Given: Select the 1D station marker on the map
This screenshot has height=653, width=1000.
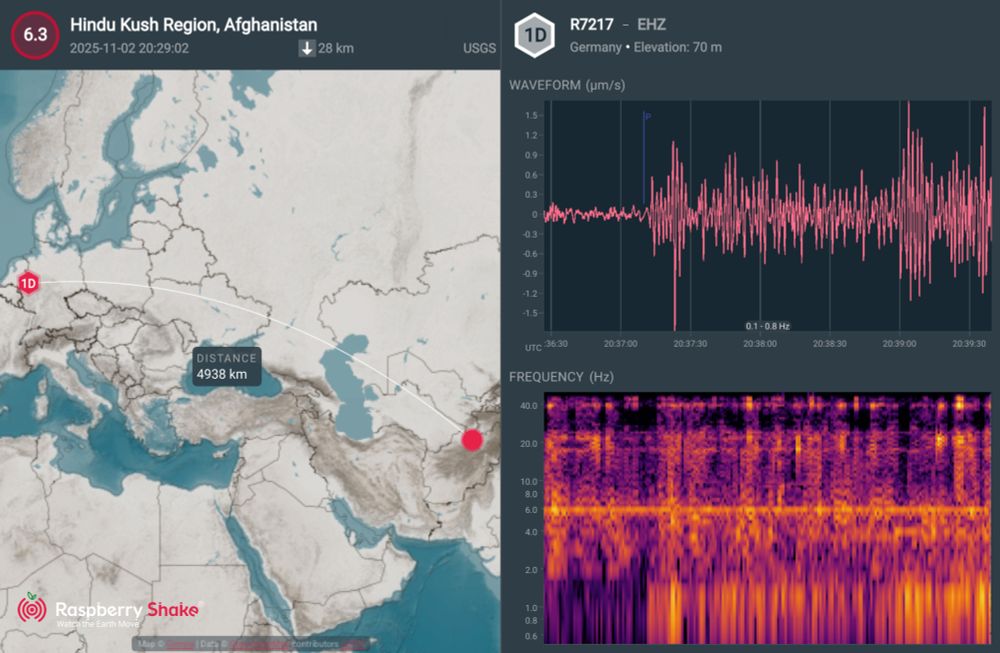Looking at the screenshot, I should pos(27,282).
